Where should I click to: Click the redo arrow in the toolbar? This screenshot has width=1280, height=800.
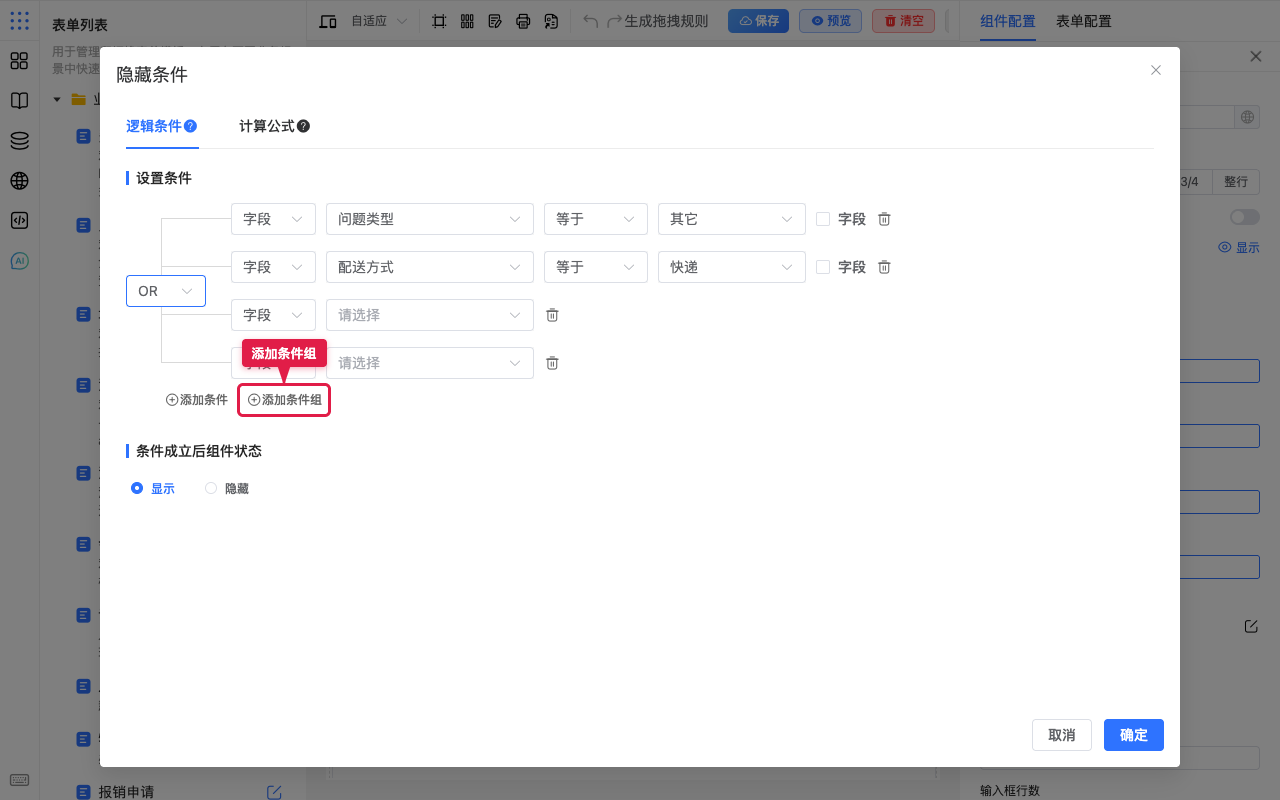pyautogui.click(x=615, y=21)
